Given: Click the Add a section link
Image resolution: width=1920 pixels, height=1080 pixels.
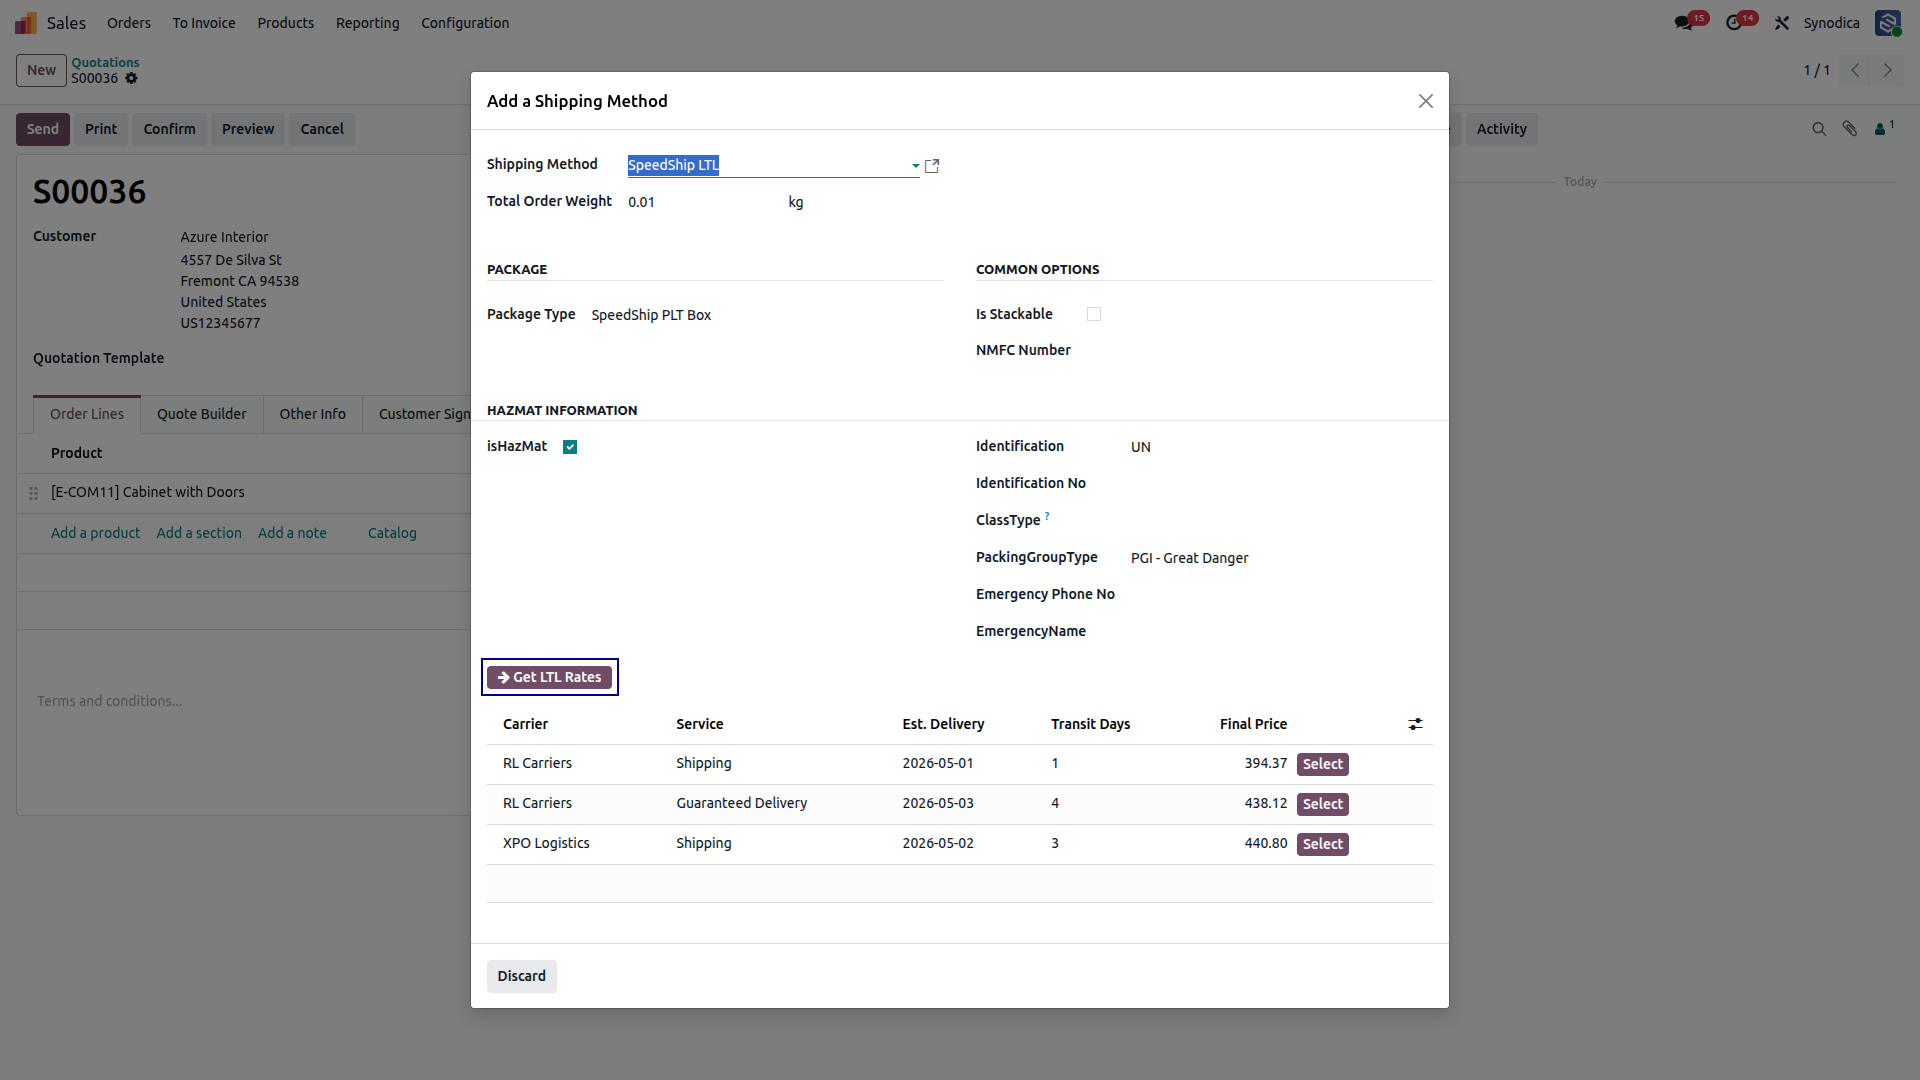Looking at the screenshot, I should pos(199,533).
